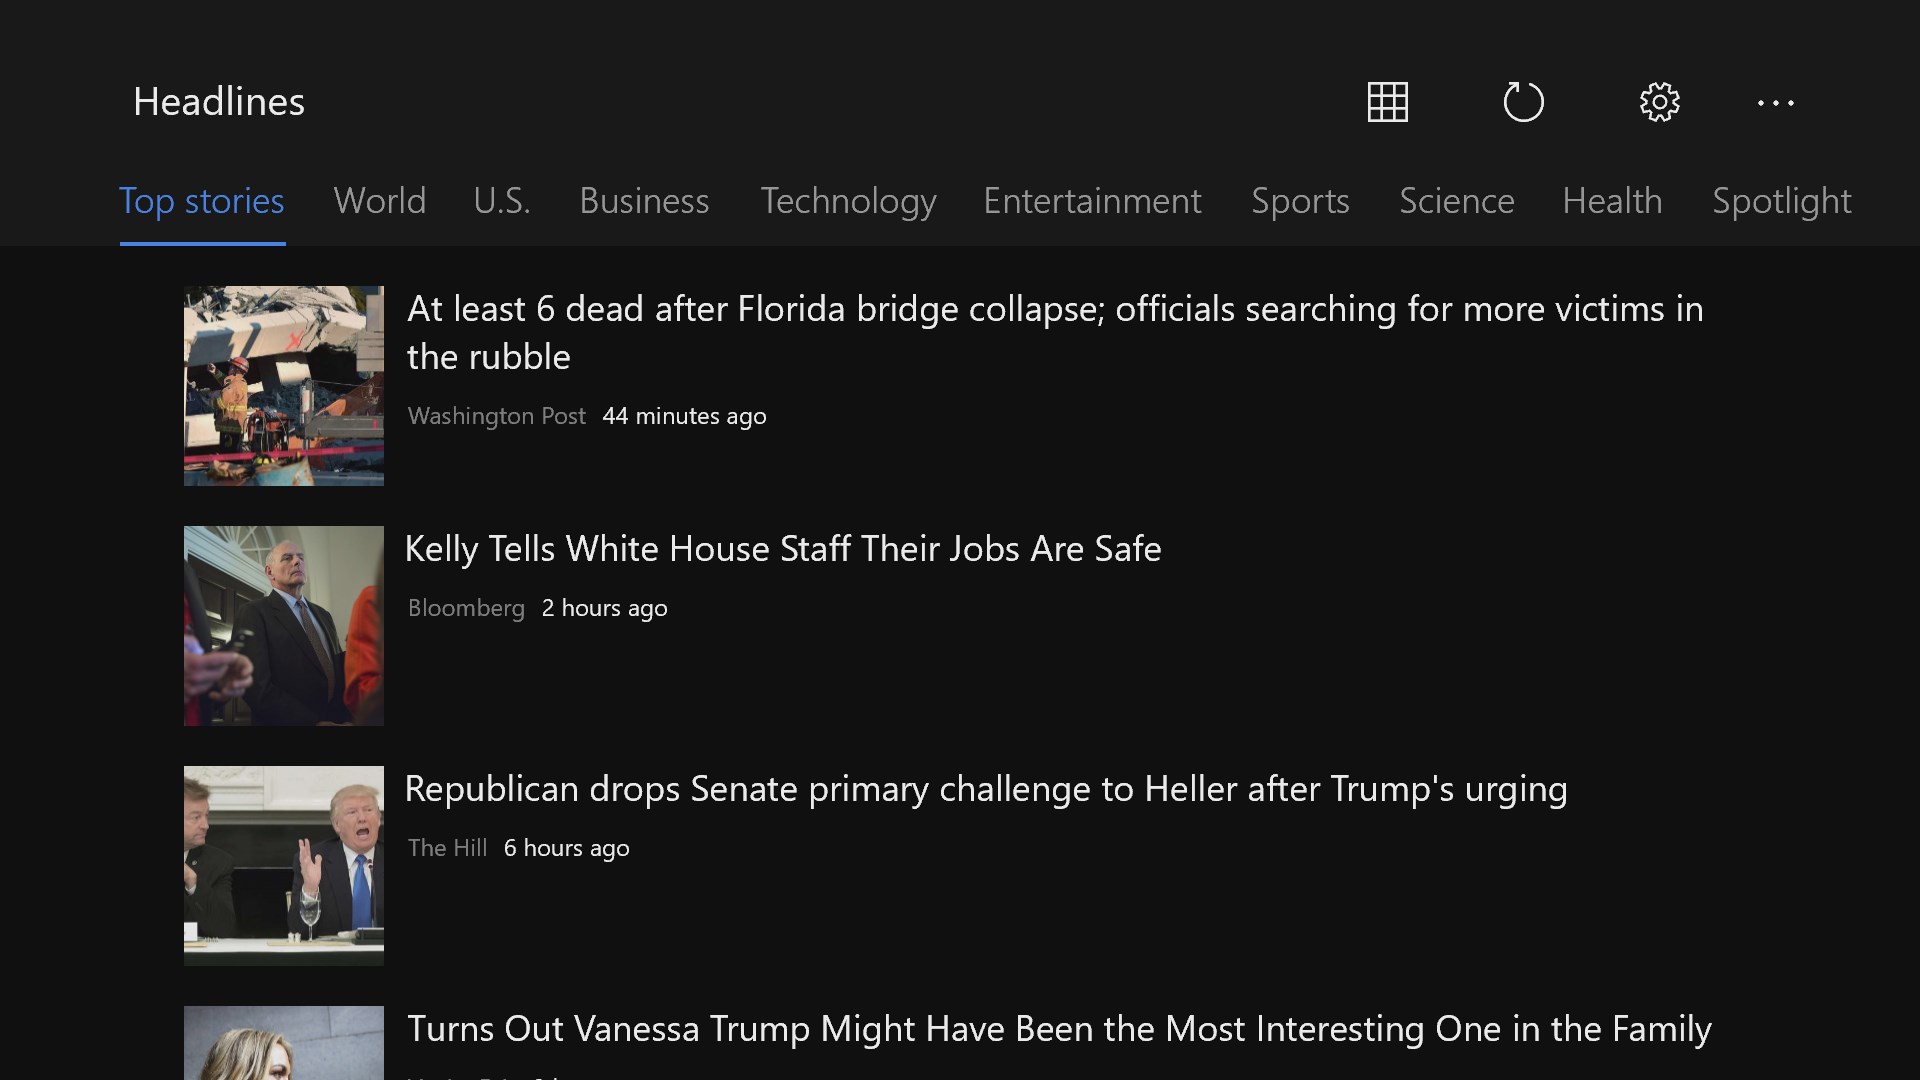Open the settings gear
Screen dimensions: 1920x1080
[1659, 102]
